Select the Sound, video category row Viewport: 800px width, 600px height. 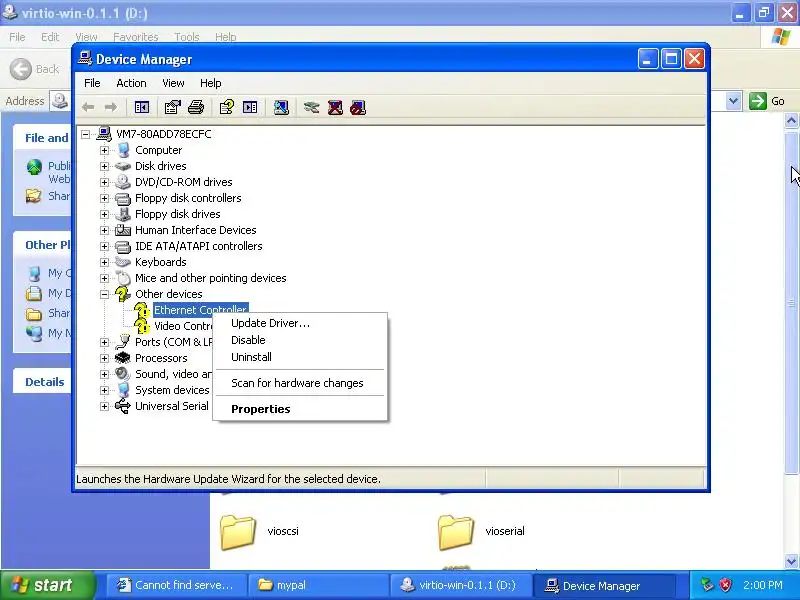click(173, 374)
